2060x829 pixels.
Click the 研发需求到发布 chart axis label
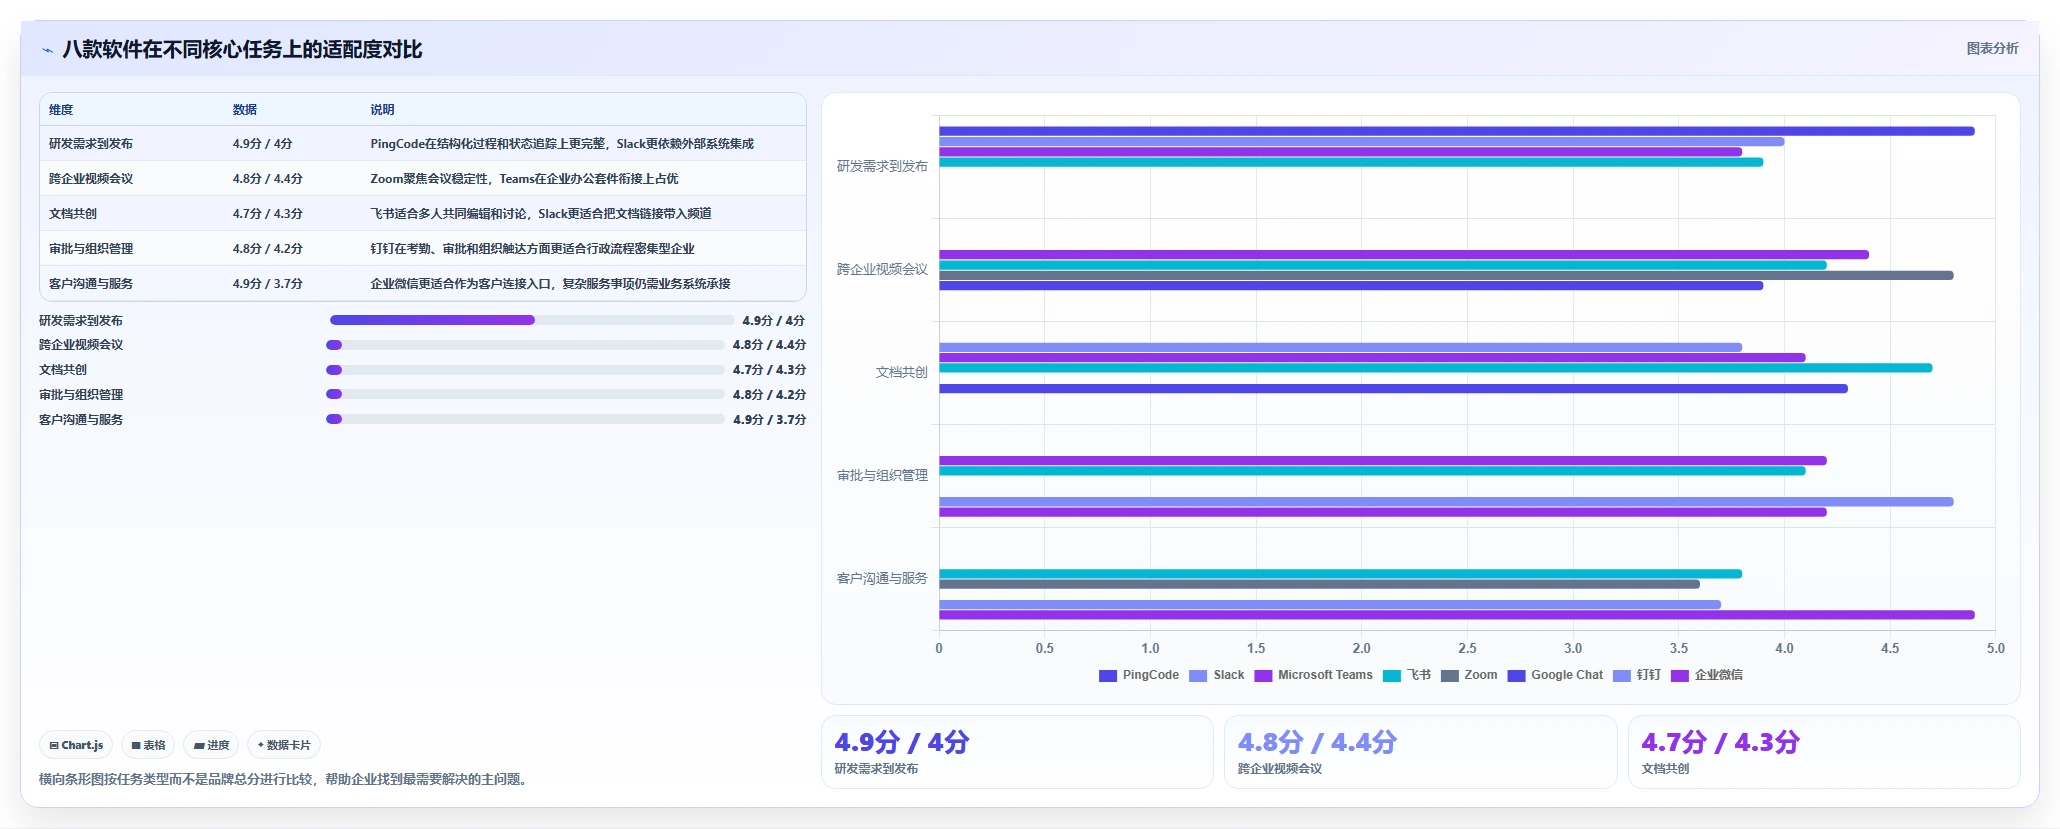[x=882, y=166]
